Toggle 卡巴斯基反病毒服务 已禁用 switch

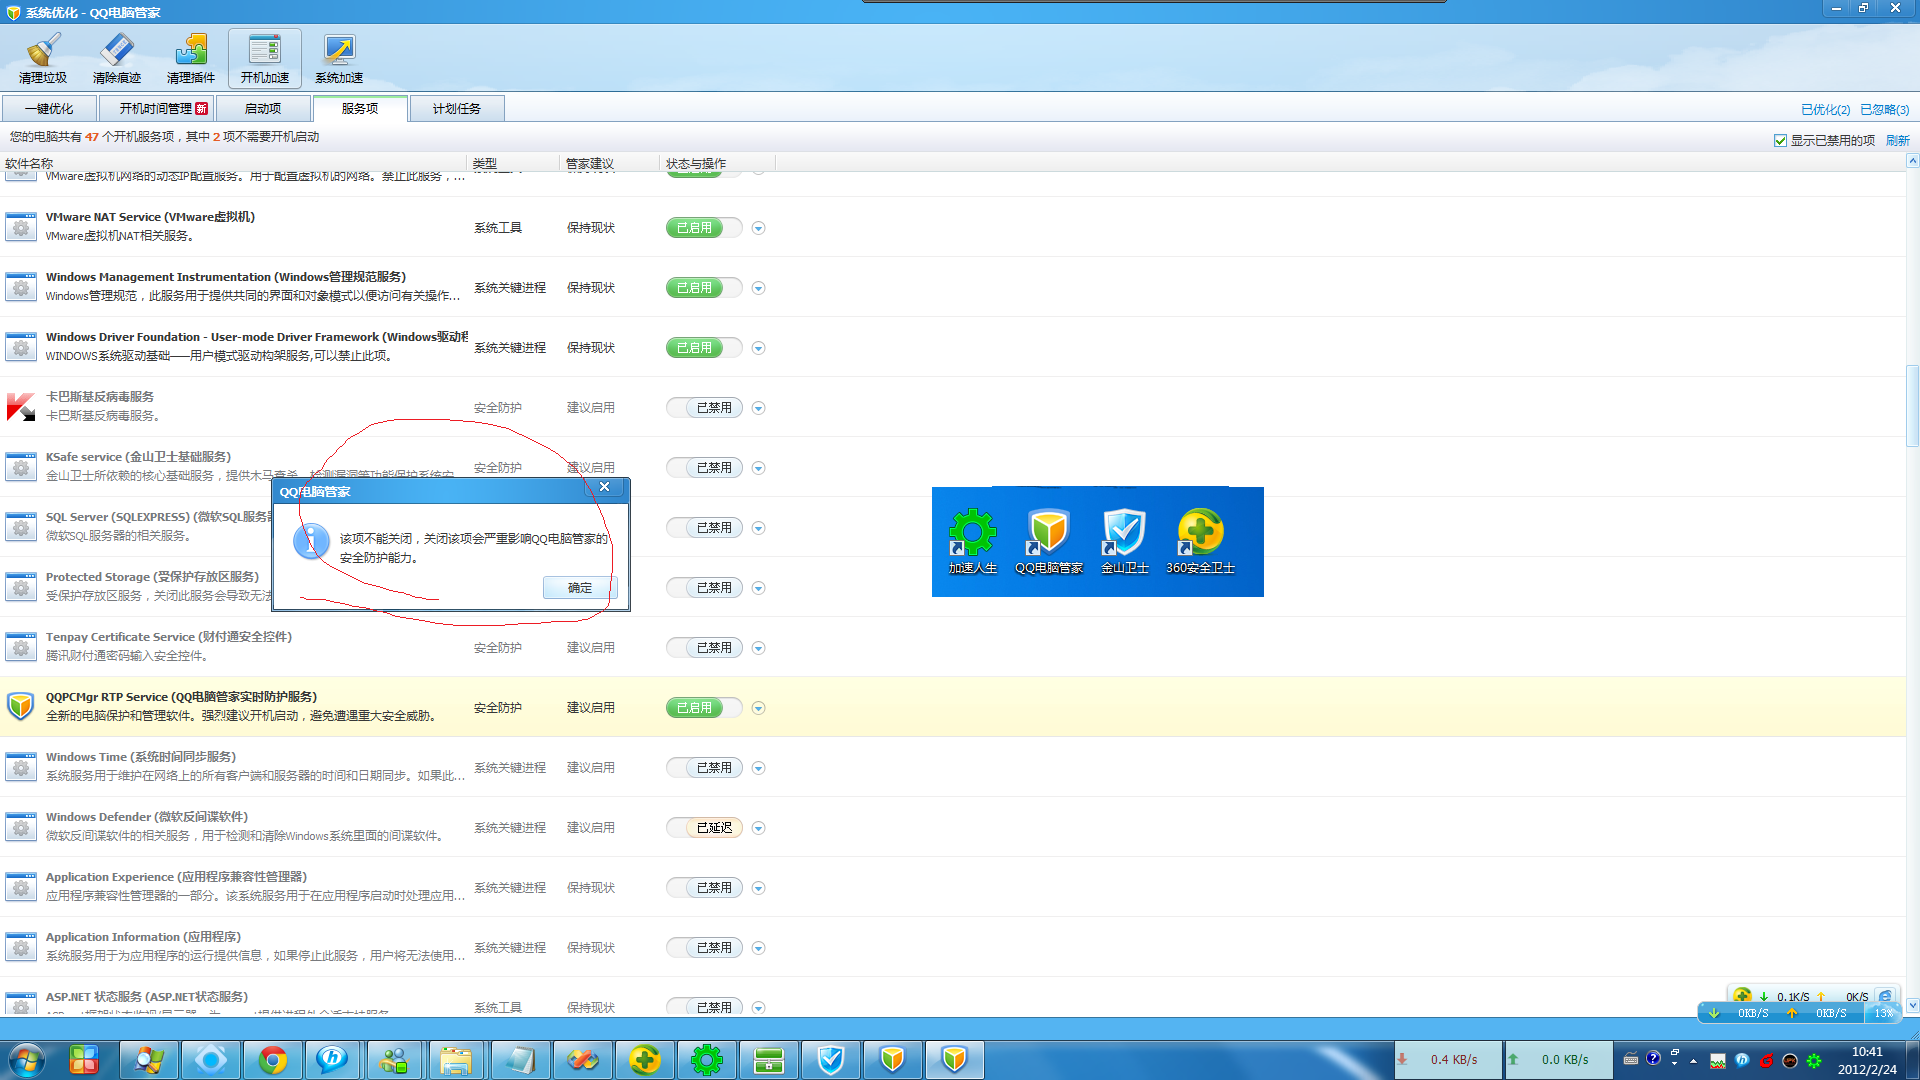(704, 408)
